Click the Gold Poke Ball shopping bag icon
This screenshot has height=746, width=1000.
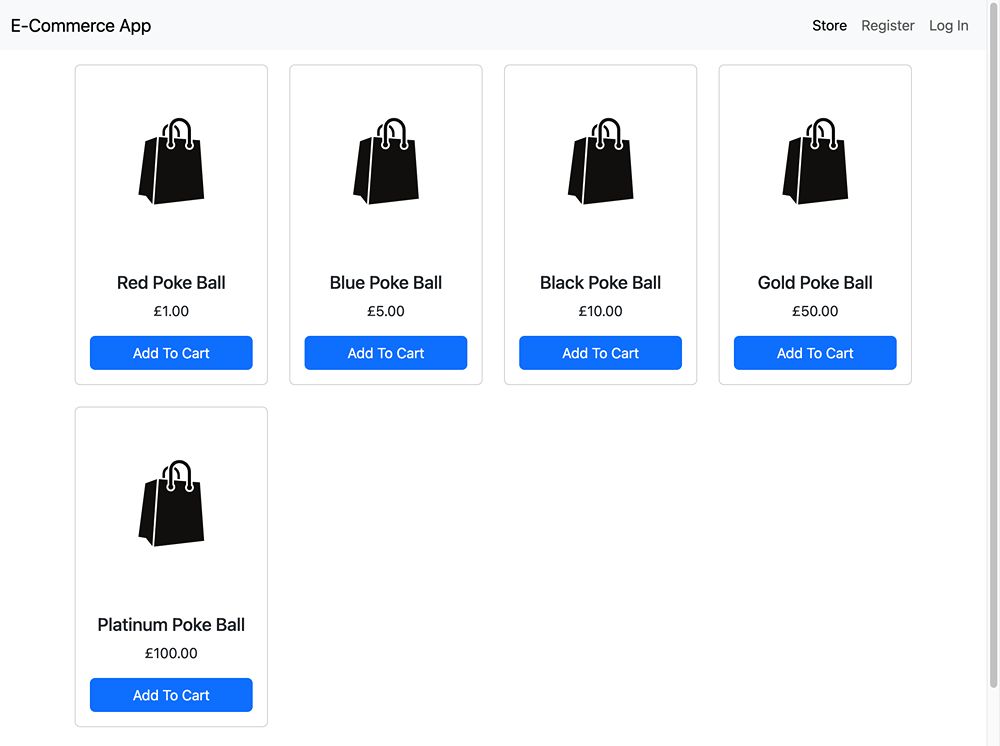pos(815,162)
